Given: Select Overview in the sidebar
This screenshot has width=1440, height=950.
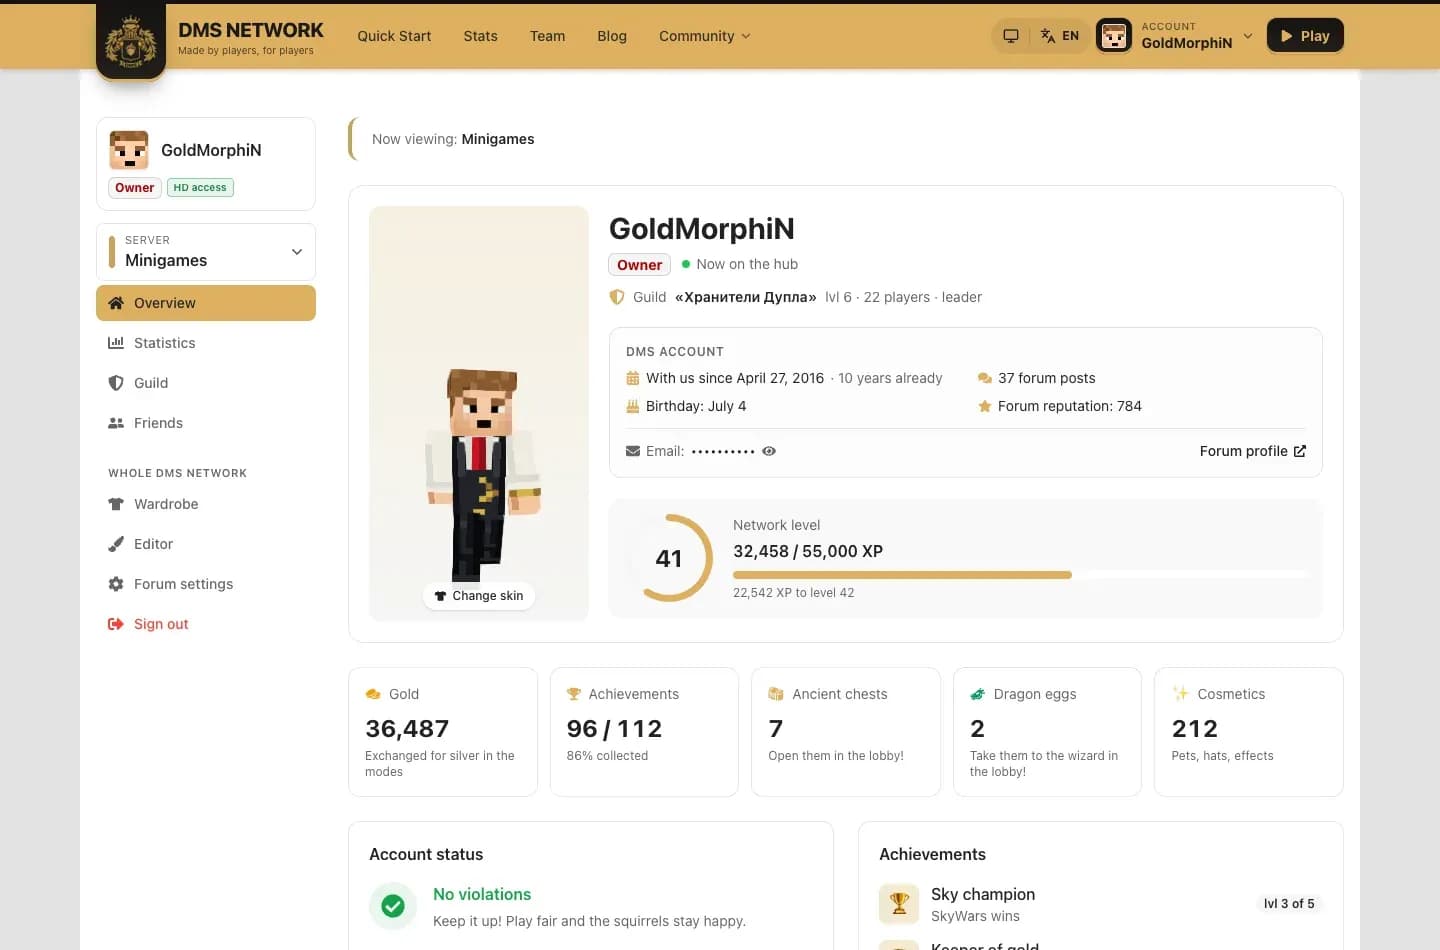Looking at the screenshot, I should 206,303.
